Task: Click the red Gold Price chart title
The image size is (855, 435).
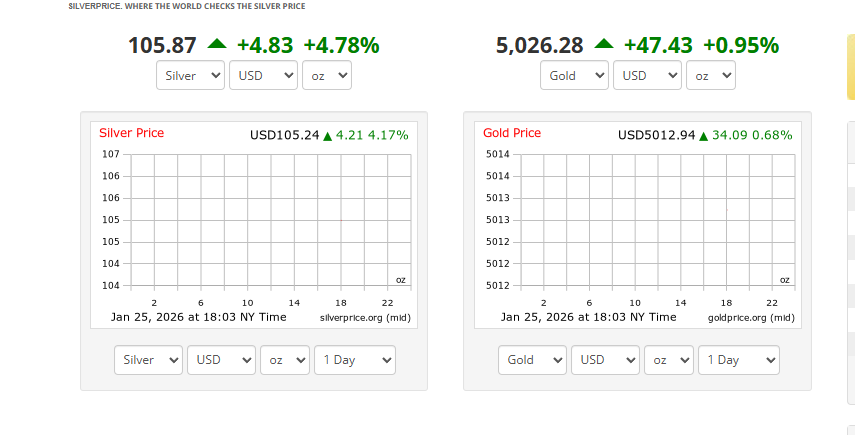Action: click(512, 133)
